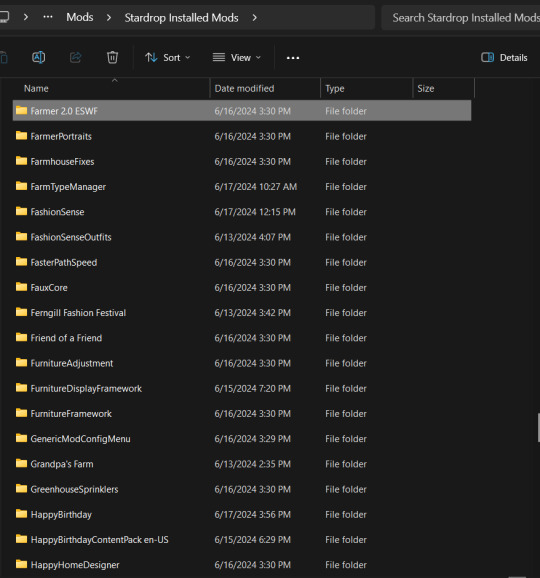Expand the chevron before the breadcrumb ellipsis

[26, 17]
